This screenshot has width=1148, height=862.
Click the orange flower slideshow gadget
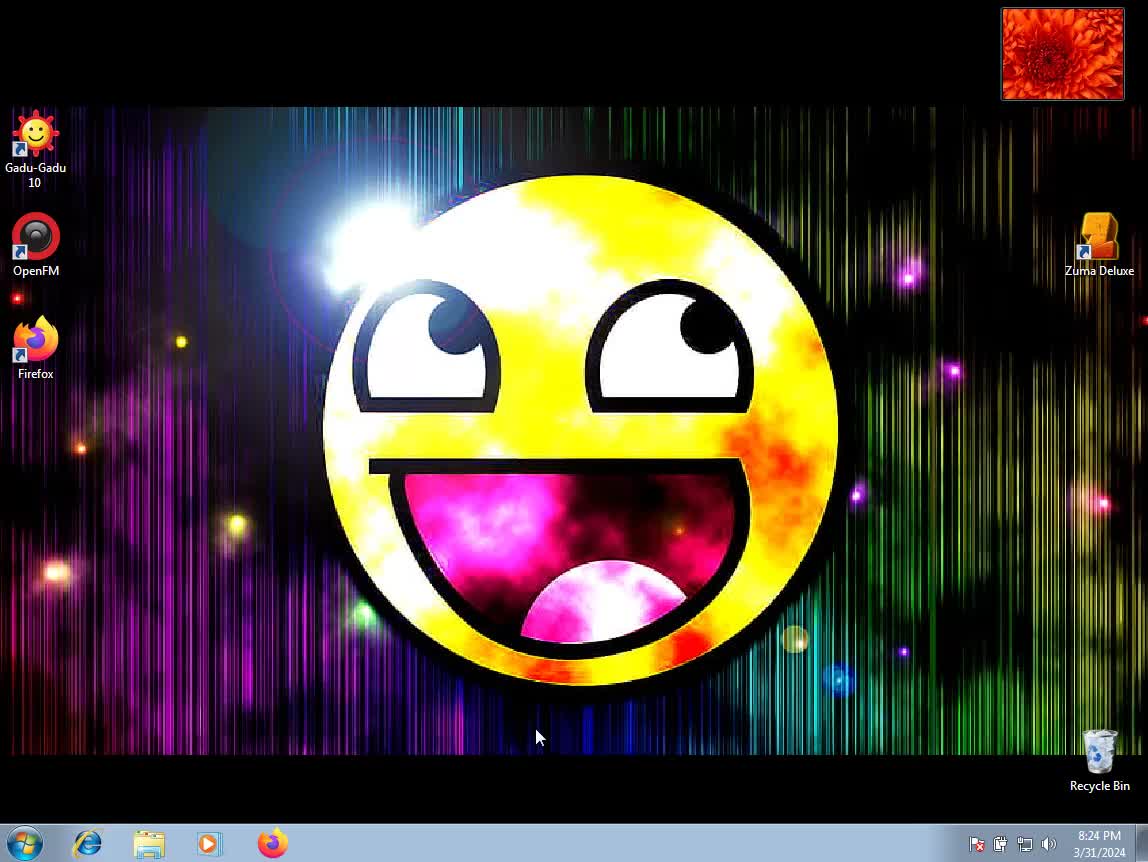(1062, 54)
